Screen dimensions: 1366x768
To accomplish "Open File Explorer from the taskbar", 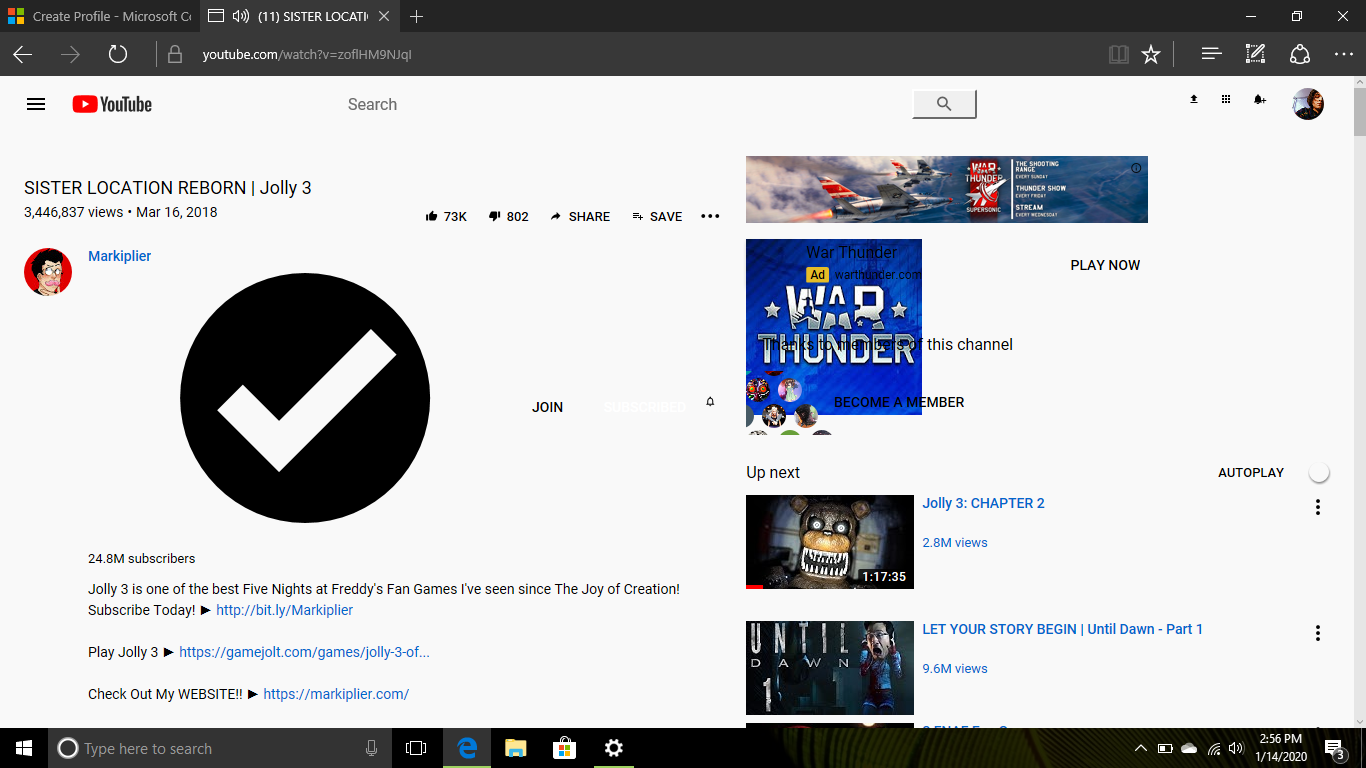I will coord(515,748).
